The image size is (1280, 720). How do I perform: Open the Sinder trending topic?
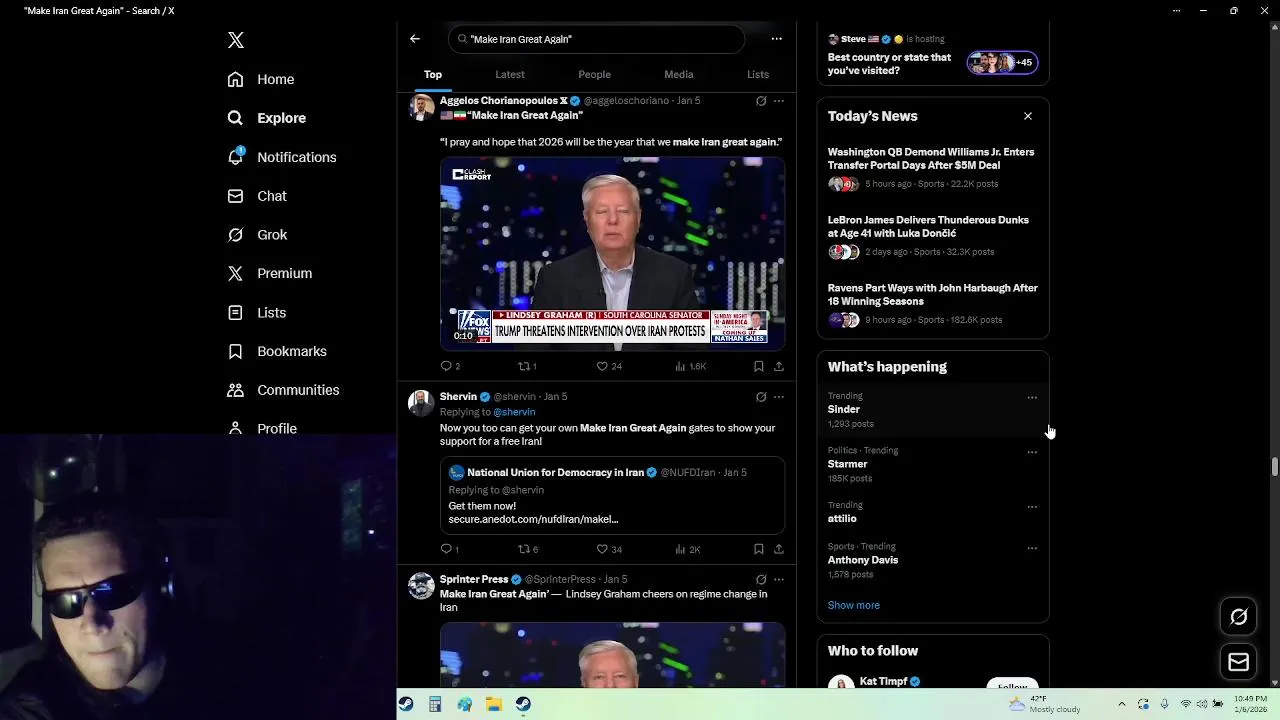(x=933, y=410)
